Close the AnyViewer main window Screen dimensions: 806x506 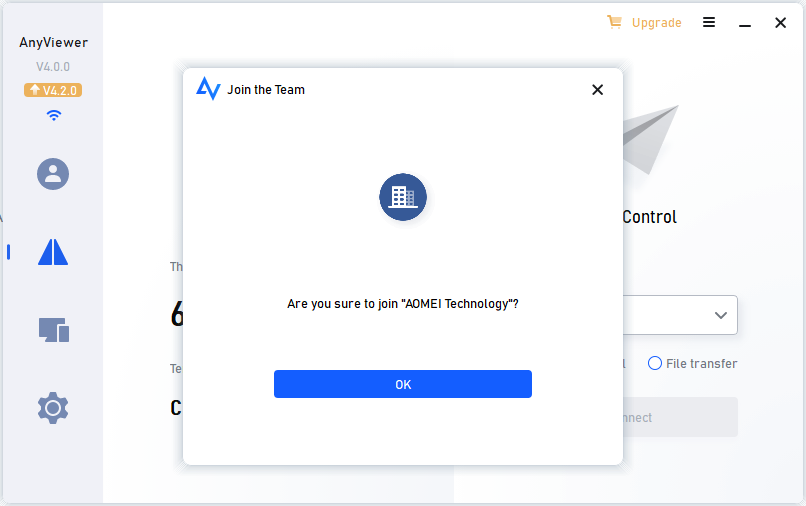tap(780, 23)
